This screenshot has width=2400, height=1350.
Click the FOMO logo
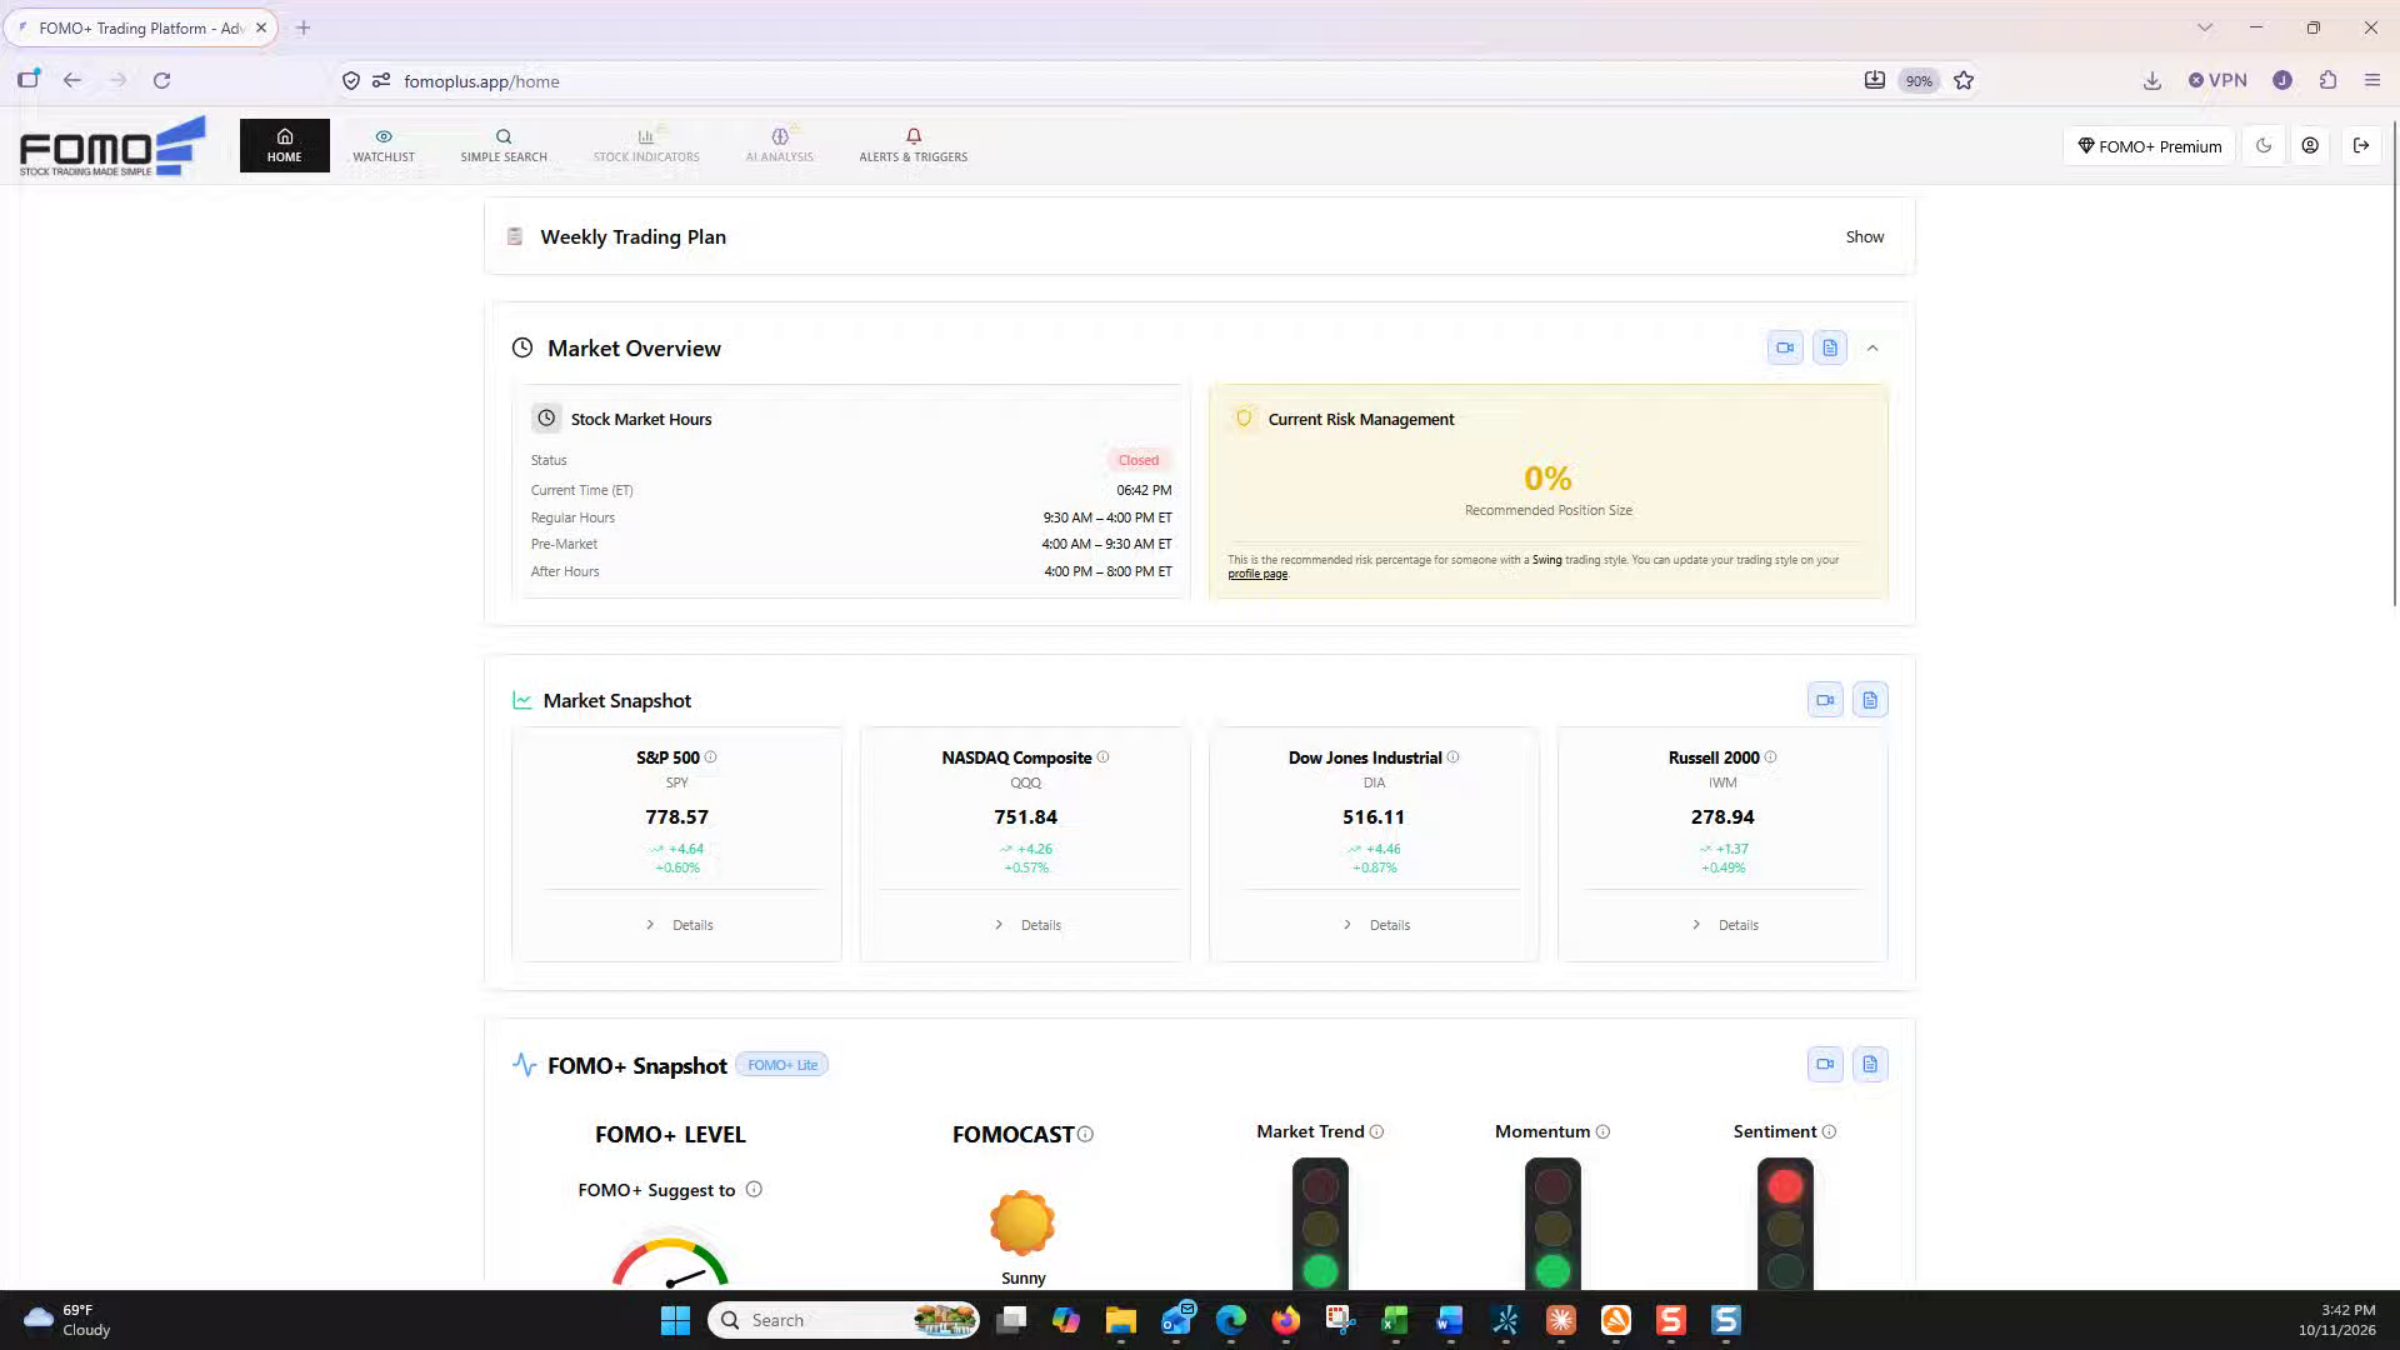(x=112, y=147)
